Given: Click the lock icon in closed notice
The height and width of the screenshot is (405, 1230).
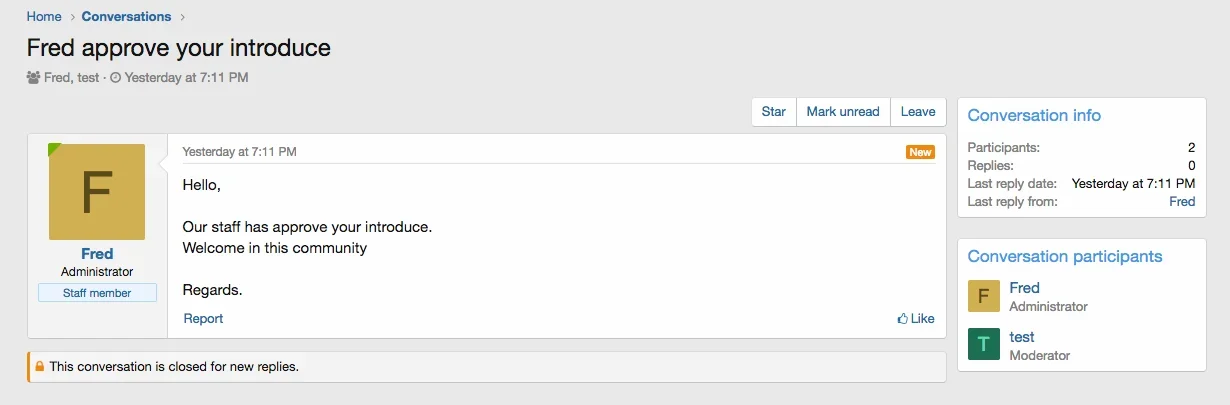Looking at the screenshot, I should 40,367.
